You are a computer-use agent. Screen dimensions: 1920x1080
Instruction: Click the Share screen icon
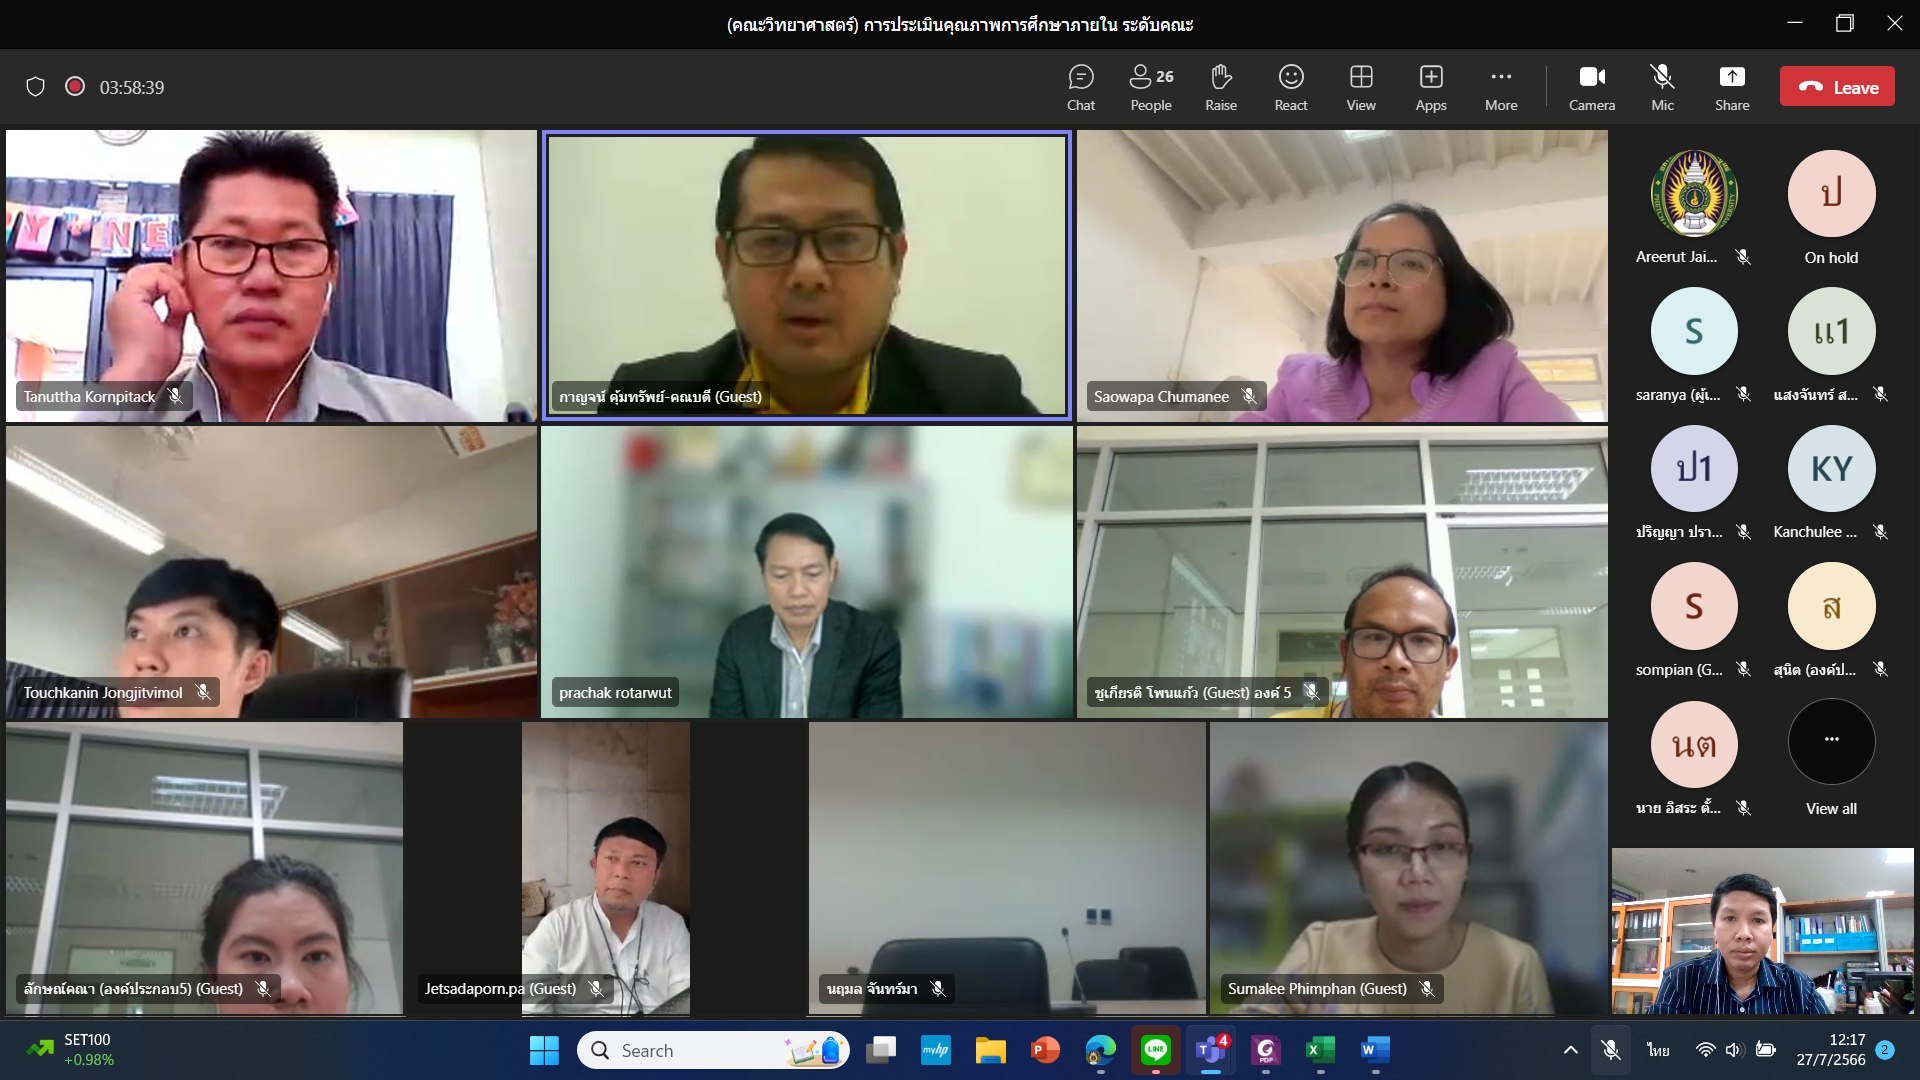pos(1731,87)
